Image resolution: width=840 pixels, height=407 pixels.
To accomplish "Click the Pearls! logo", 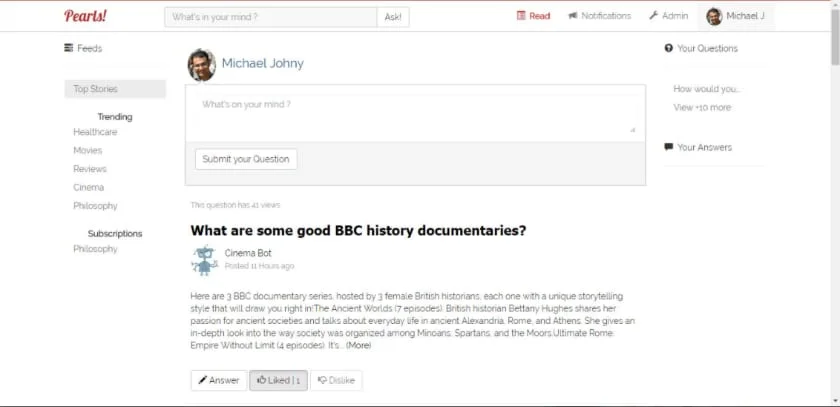I will point(85,16).
